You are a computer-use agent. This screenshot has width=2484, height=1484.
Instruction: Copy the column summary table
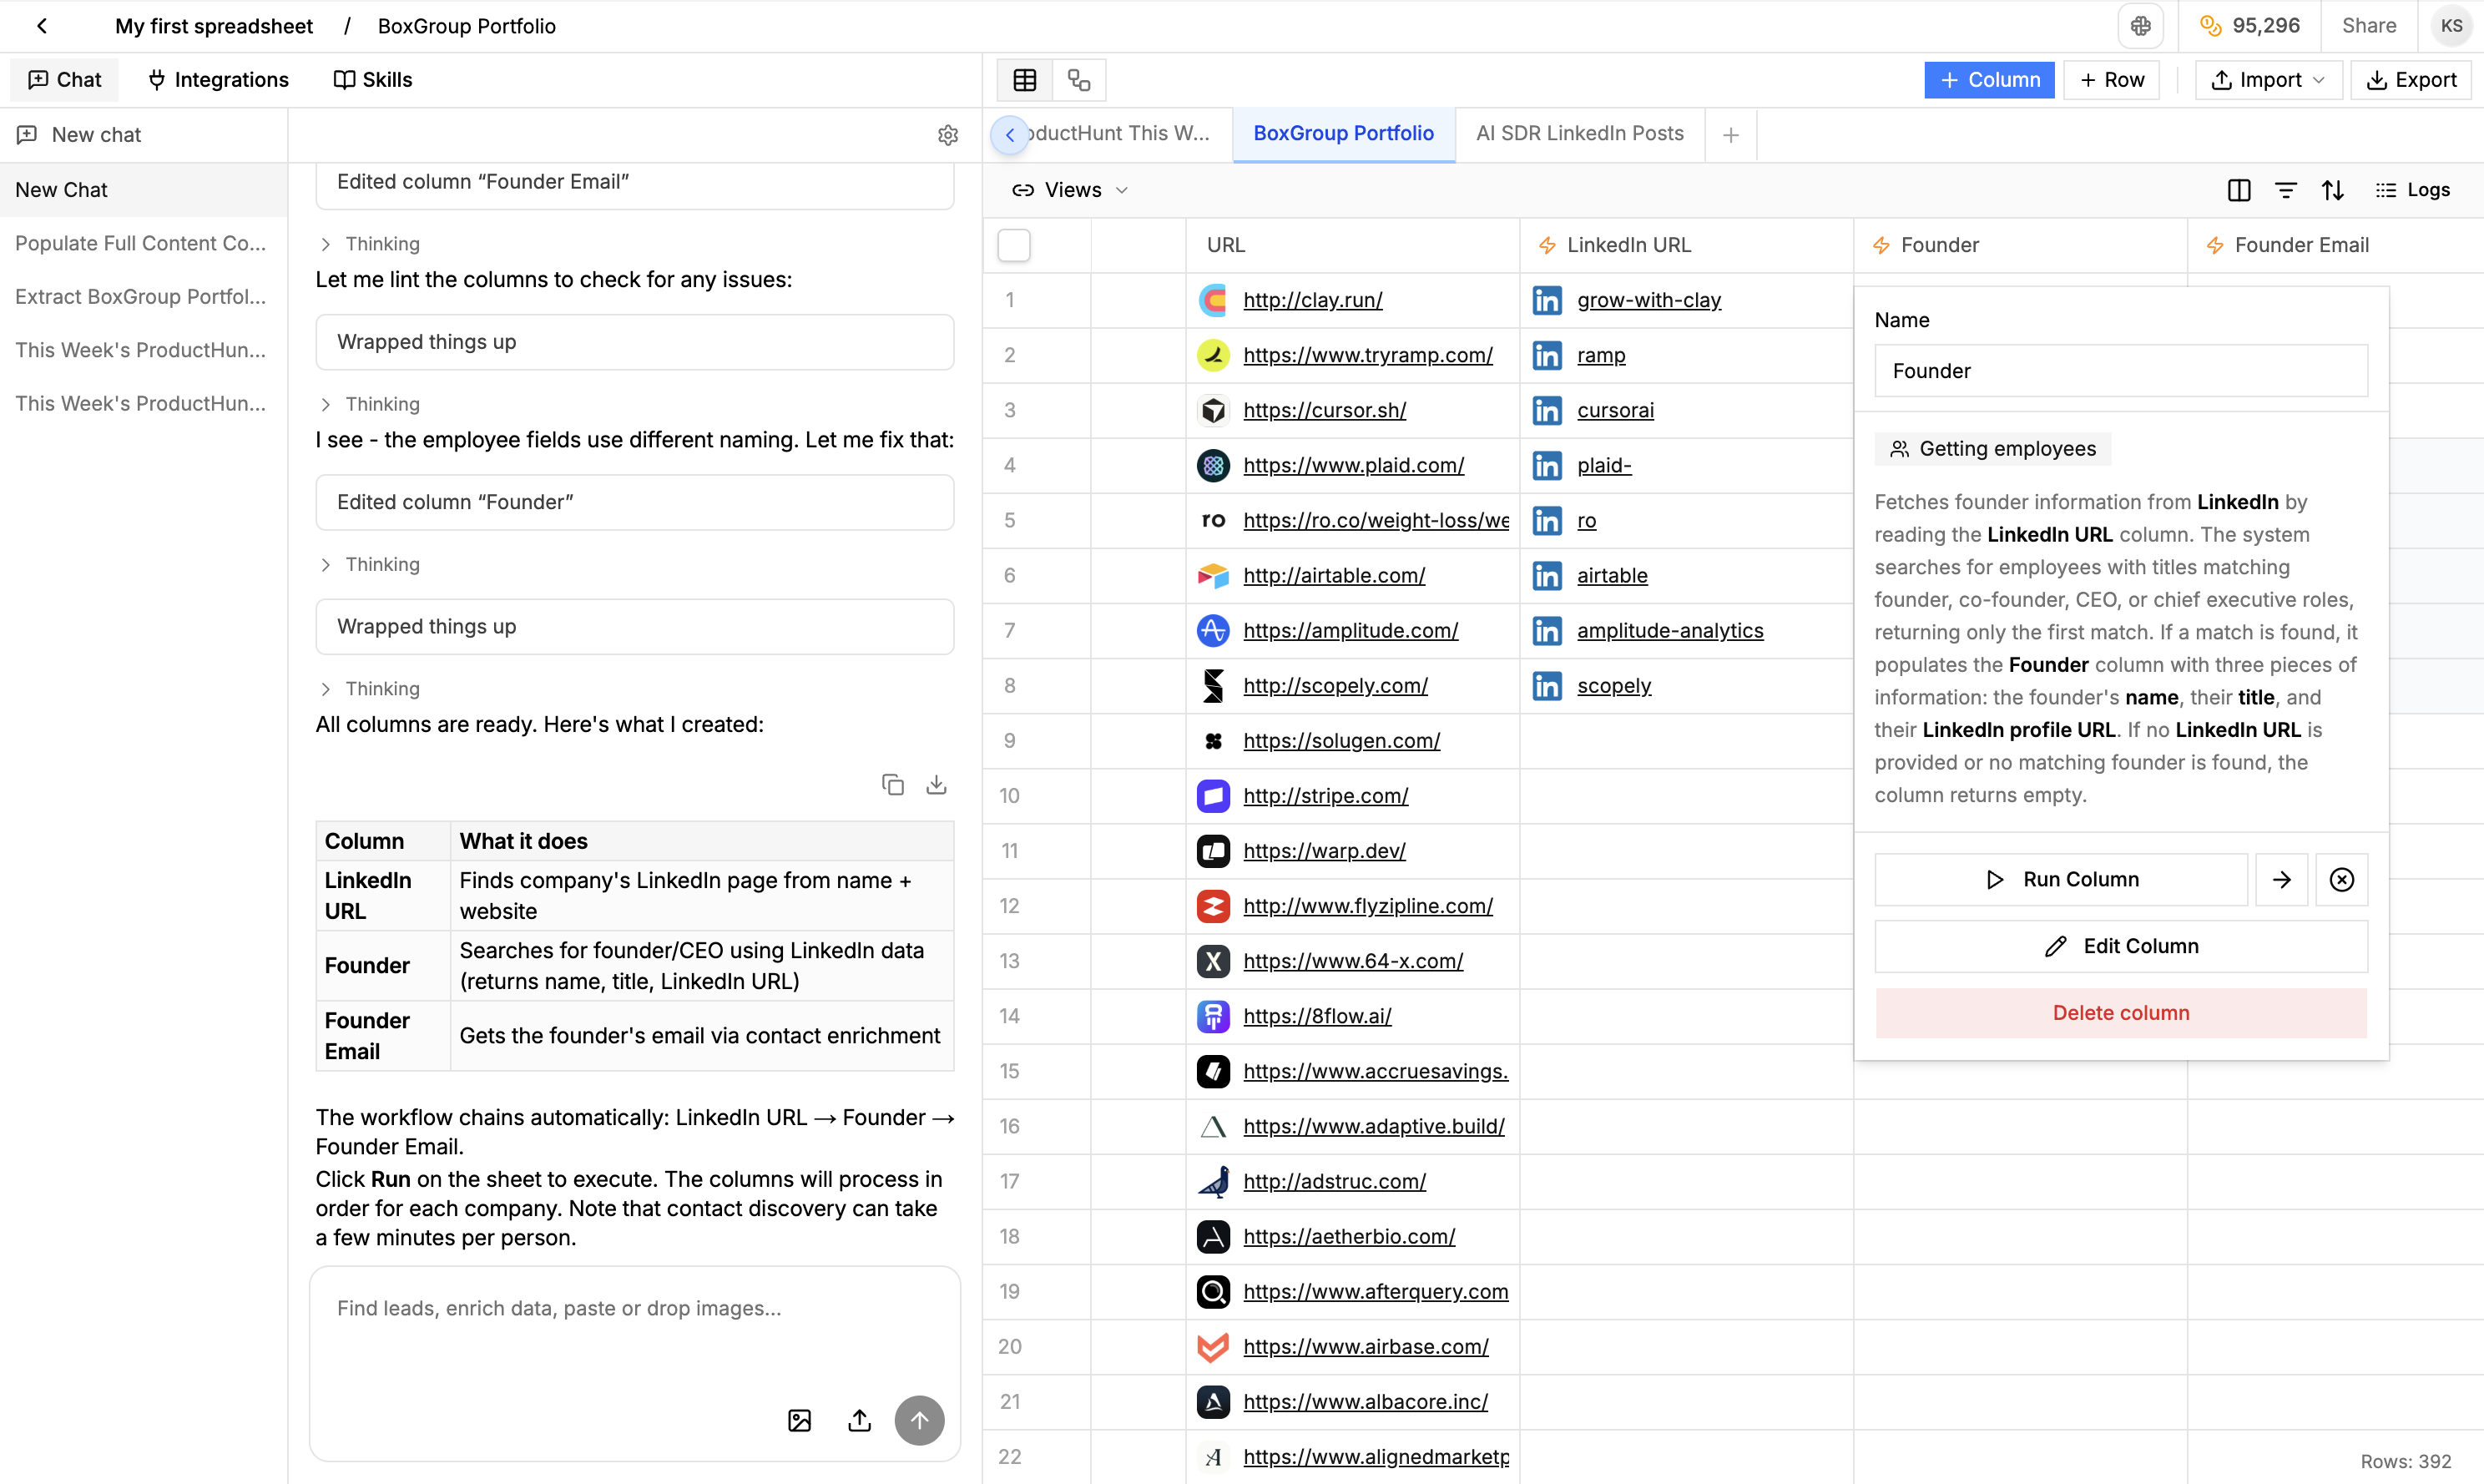[x=893, y=784]
